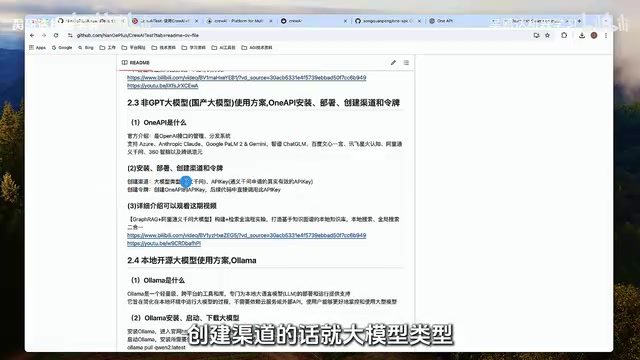Screen dimensions: 640x360
Task: Click the install/cast icon in the address bar
Action: (536, 36)
